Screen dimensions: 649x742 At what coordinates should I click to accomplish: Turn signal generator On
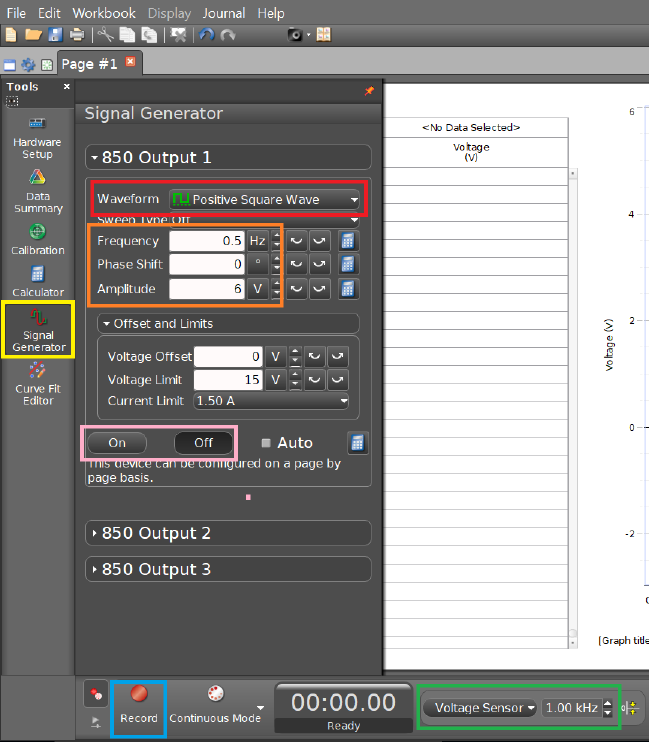tap(117, 443)
